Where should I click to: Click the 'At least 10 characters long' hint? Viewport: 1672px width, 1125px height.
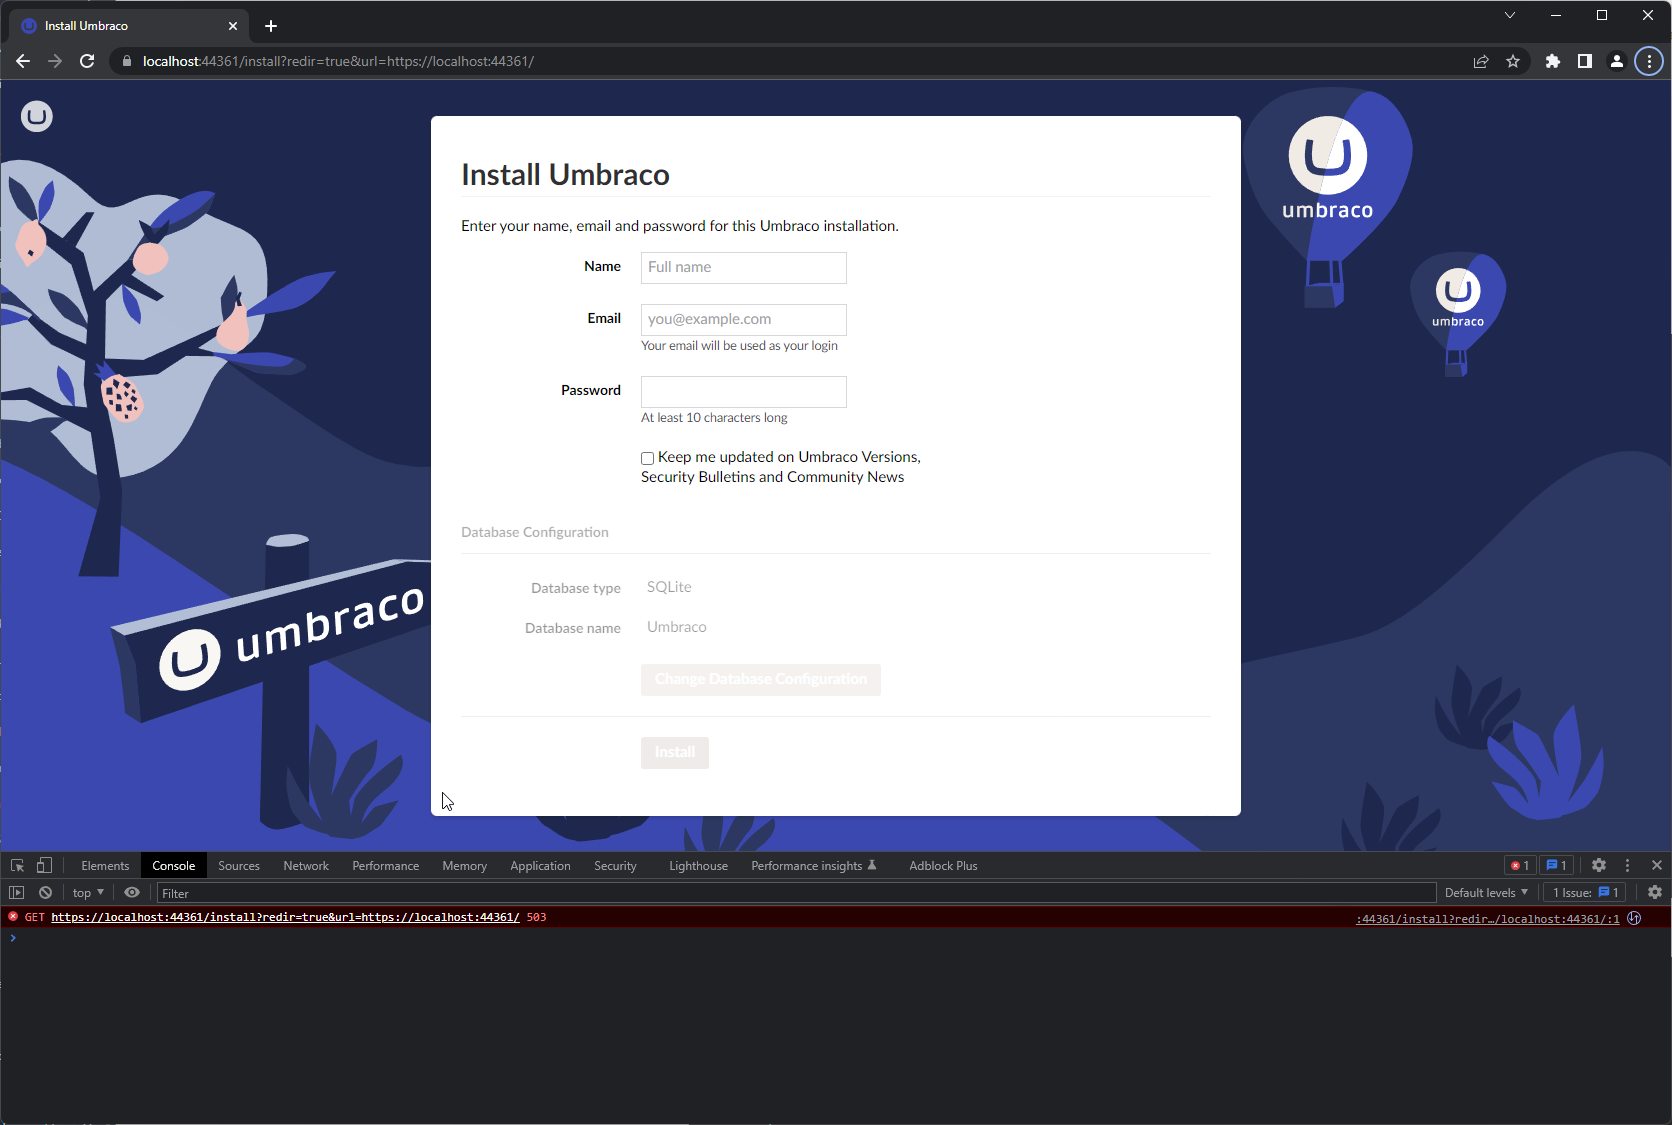point(714,418)
